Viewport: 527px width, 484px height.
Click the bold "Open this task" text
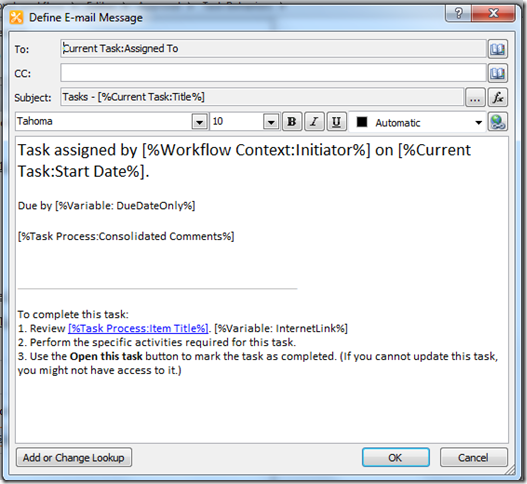(x=106, y=356)
